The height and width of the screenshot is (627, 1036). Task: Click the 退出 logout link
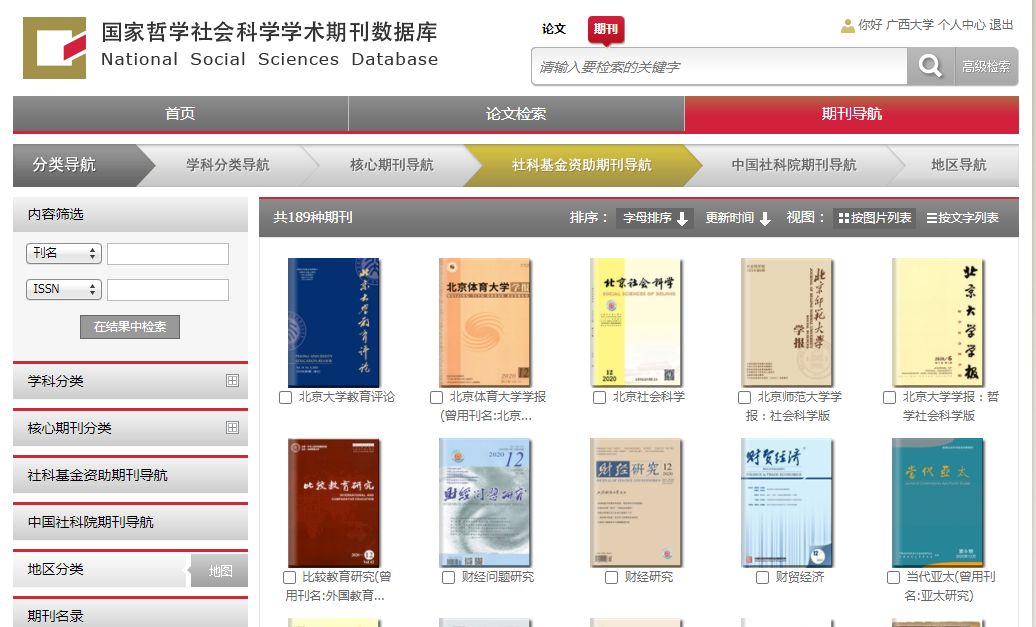tap(1001, 25)
